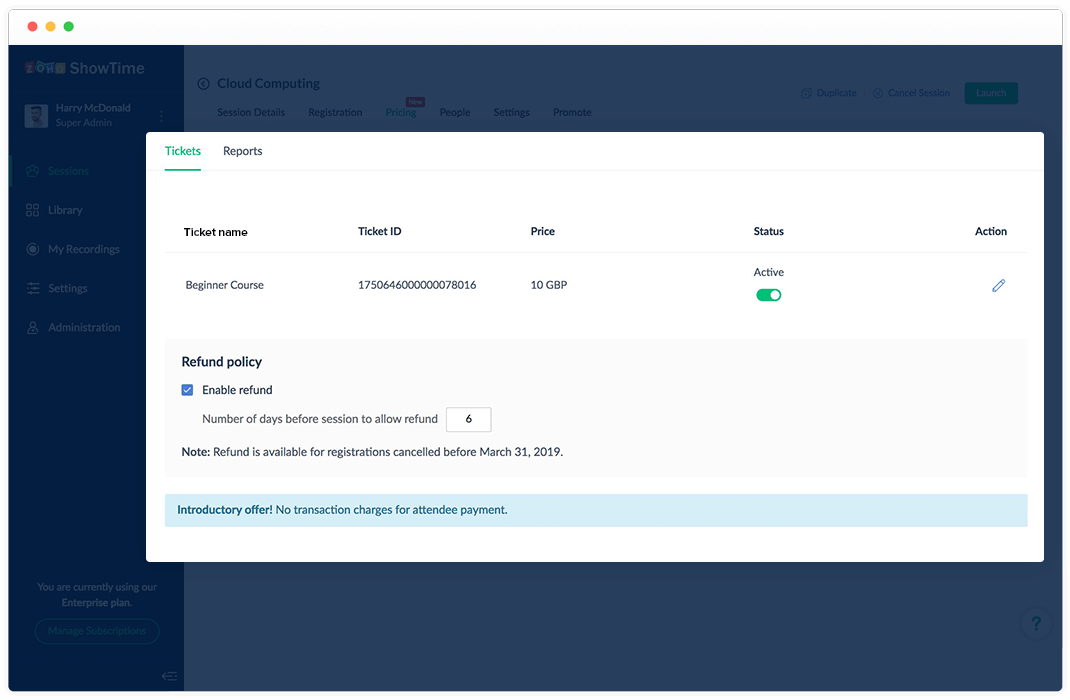1070x700 pixels.
Task: Open the help question mark bubble
Action: coord(1036,623)
